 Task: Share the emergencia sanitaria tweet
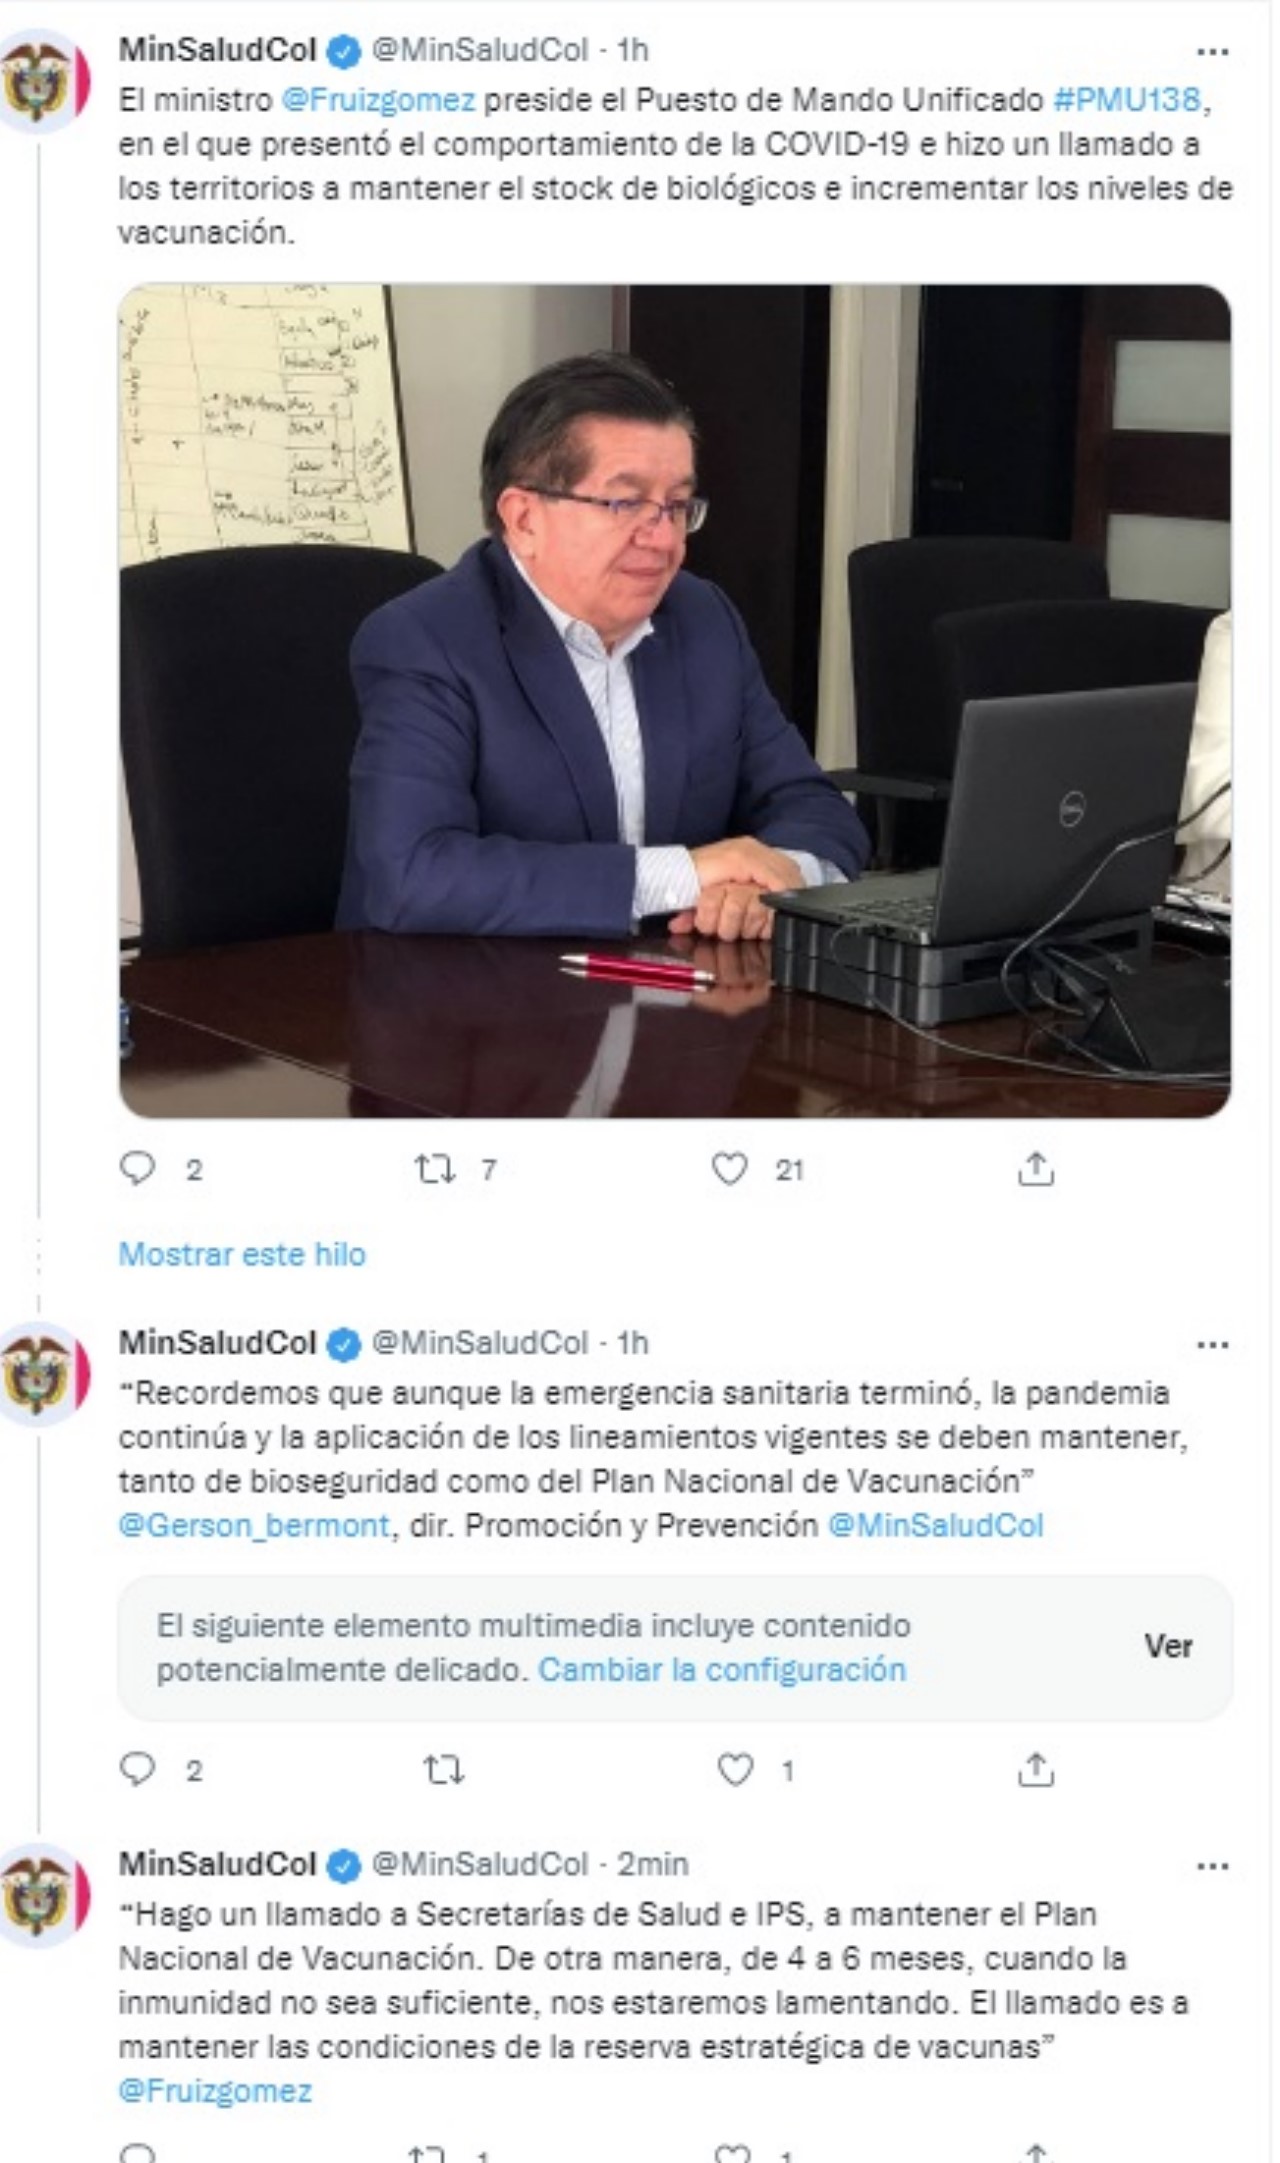click(x=1036, y=1770)
